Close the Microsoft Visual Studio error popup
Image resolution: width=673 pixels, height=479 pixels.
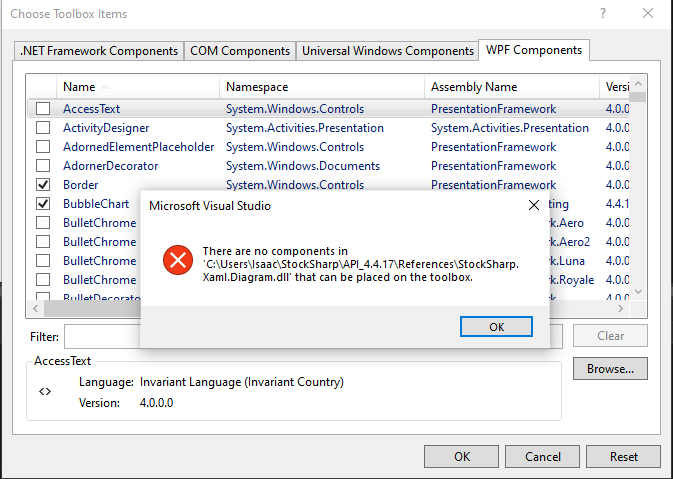(534, 205)
